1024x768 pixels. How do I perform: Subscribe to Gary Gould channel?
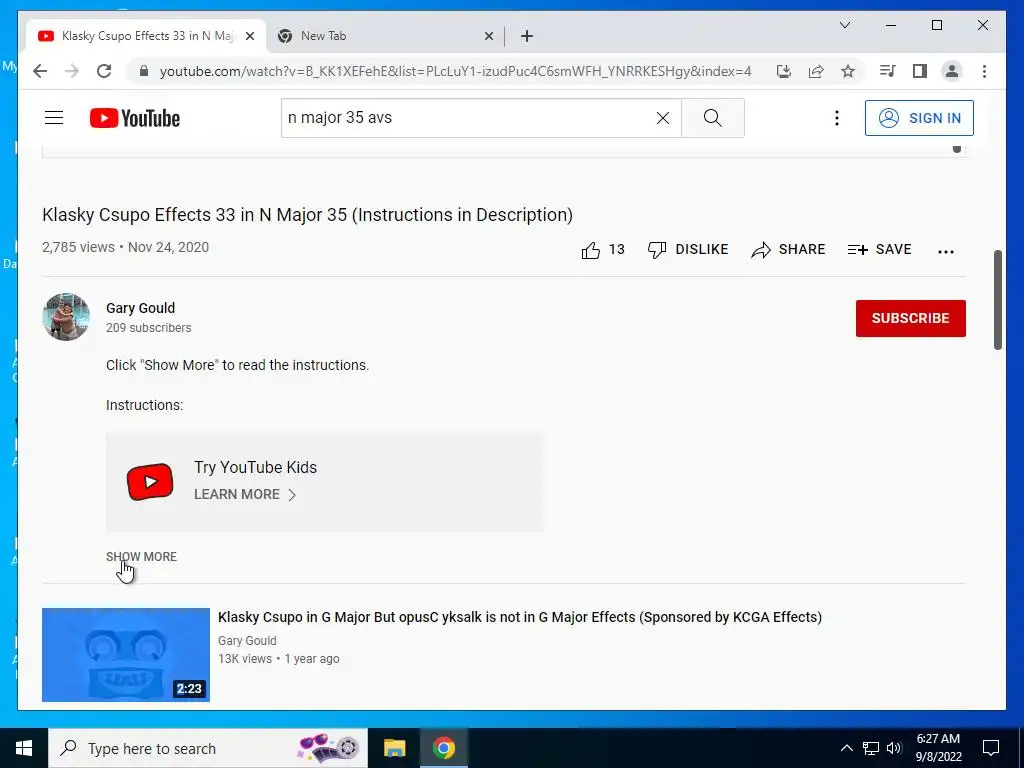tap(910, 318)
